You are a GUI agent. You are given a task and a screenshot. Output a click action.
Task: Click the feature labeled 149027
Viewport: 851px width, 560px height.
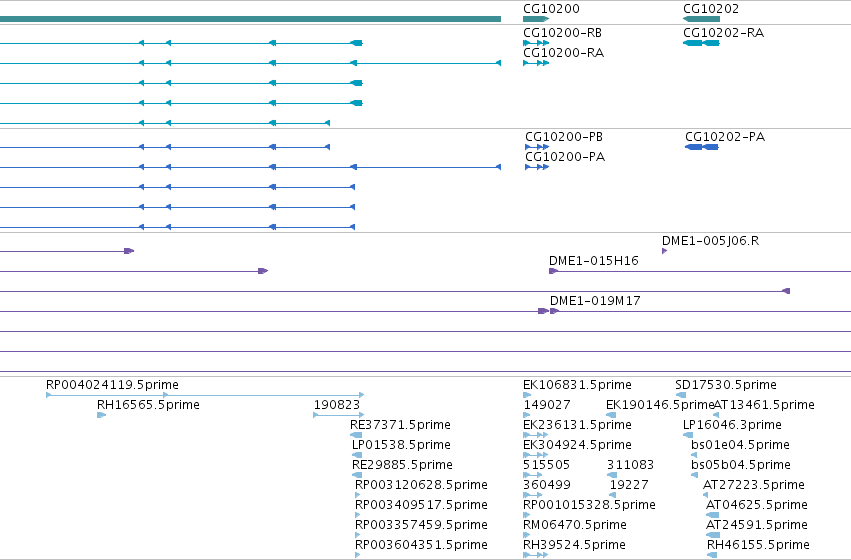[547, 405]
